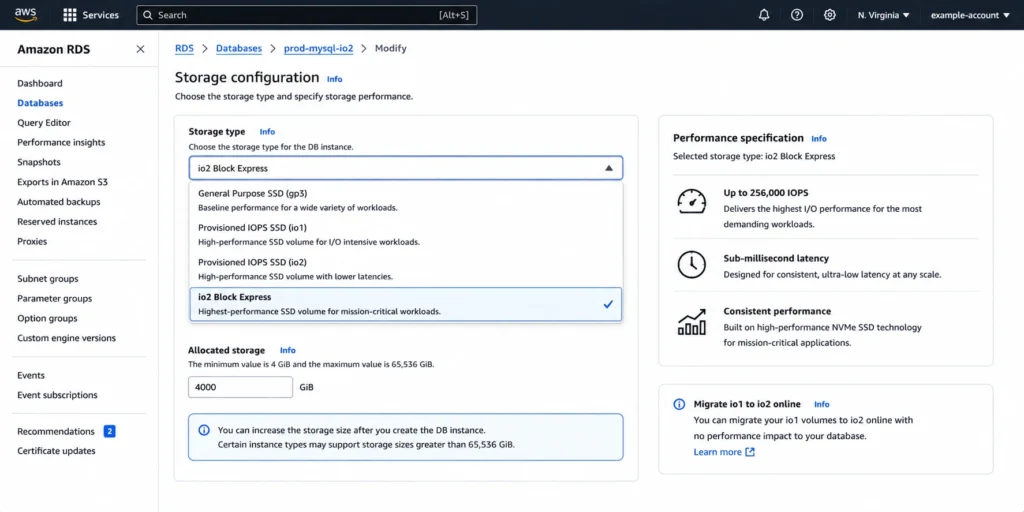Open Databases in the sidebar
The height and width of the screenshot is (512, 1024).
[x=40, y=103]
